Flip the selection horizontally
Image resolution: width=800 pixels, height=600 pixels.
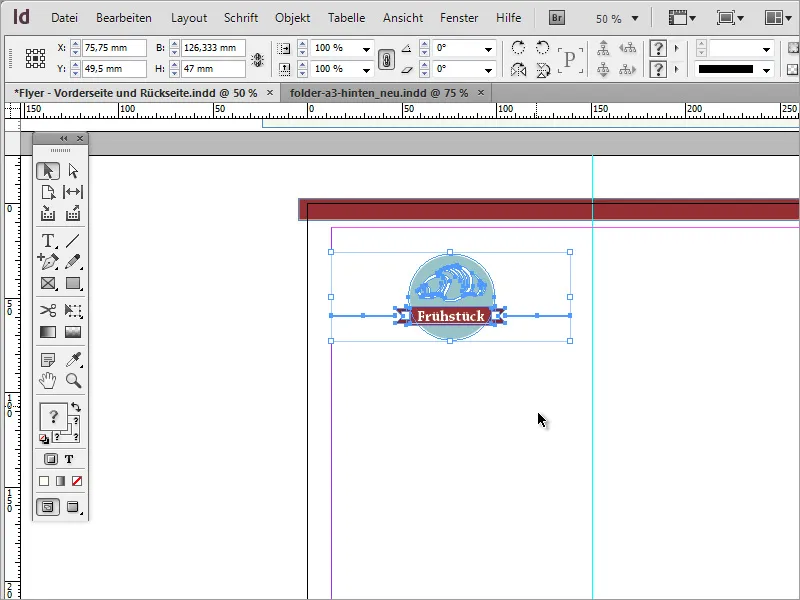(518, 68)
